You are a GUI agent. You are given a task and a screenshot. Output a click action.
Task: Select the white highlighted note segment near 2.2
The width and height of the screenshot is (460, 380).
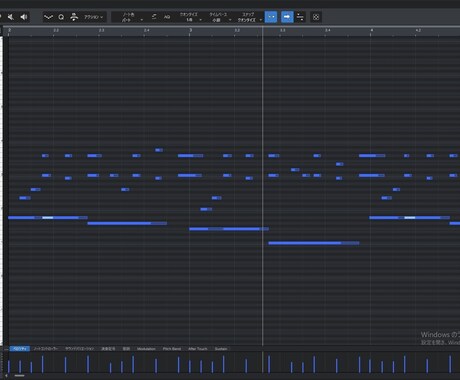coord(48,218)
